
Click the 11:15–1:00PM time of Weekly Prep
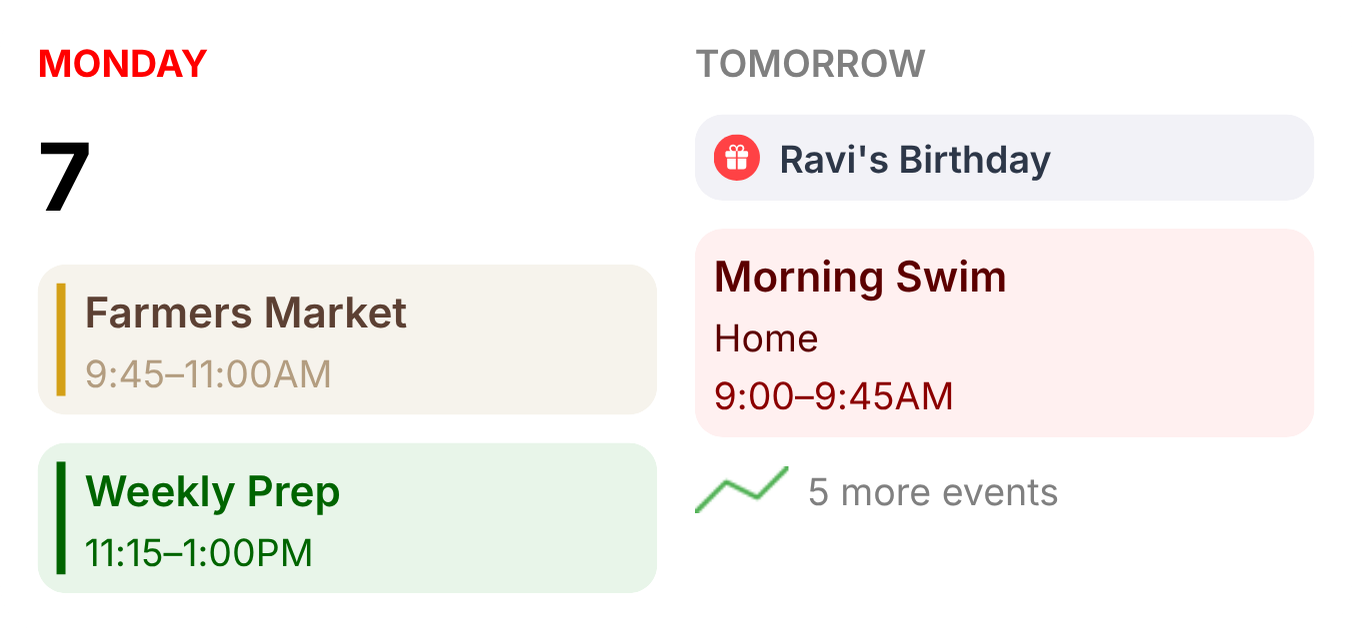199,552
